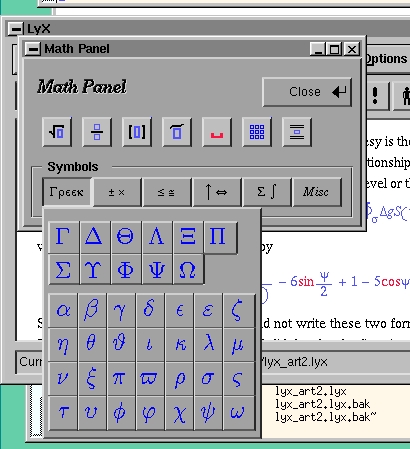Viewport: 410px width, 449px height.
Task: Click the Close button in Math Panel
Action: click(x=307, y=92)
